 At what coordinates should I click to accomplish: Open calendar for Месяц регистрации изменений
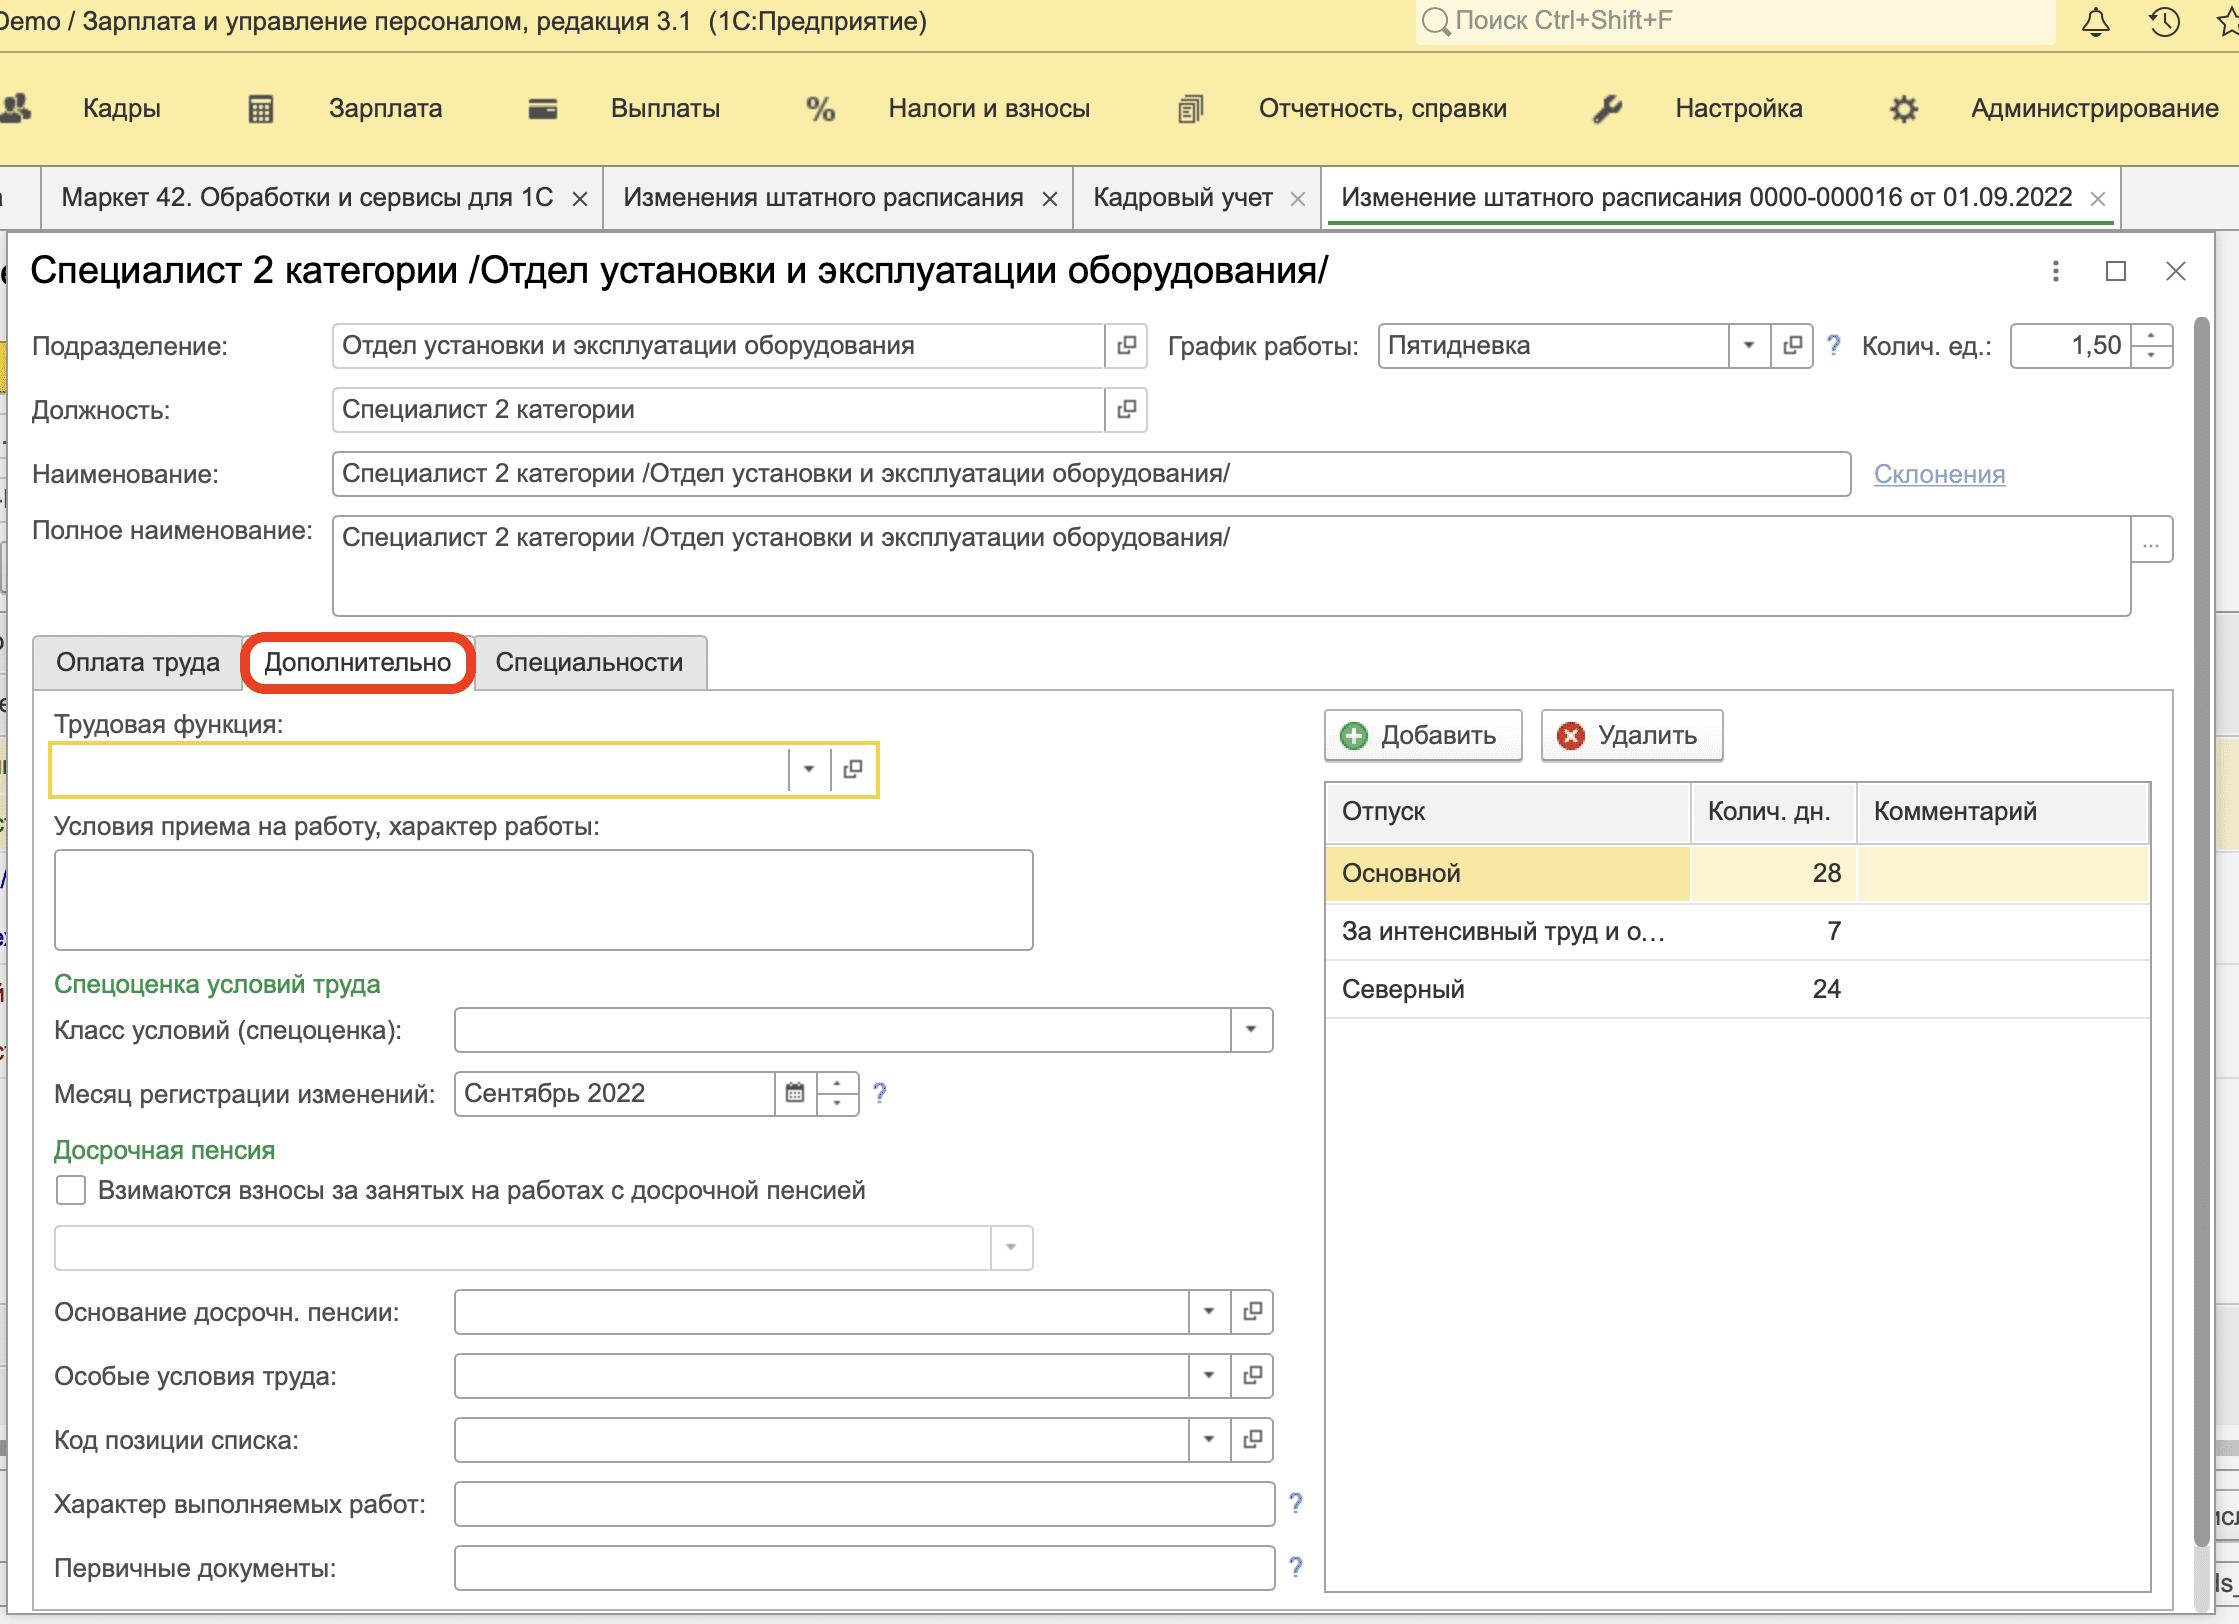point(795,1093)
